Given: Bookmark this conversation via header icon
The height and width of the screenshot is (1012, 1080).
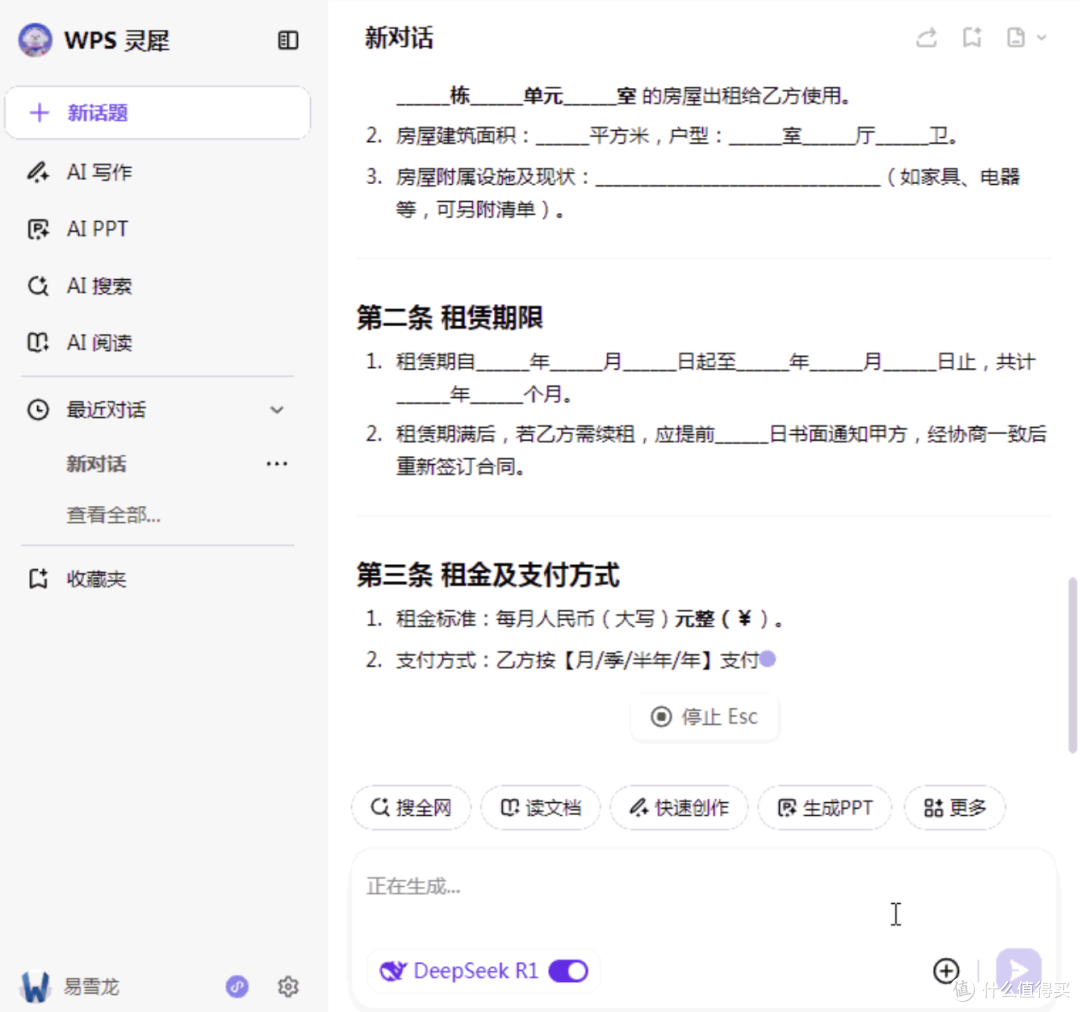Looking at the screenshot, I should pos(972,38).
